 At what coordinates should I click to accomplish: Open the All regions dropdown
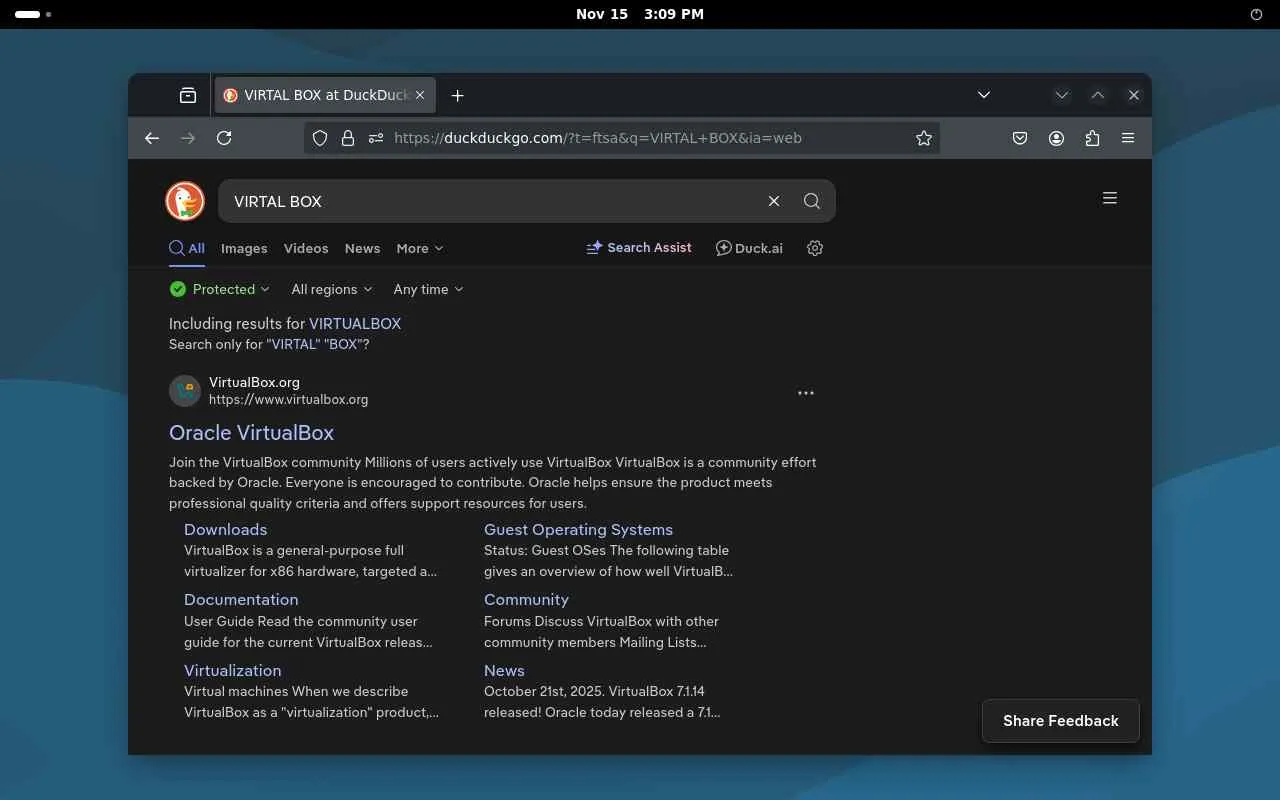(332, 289)
